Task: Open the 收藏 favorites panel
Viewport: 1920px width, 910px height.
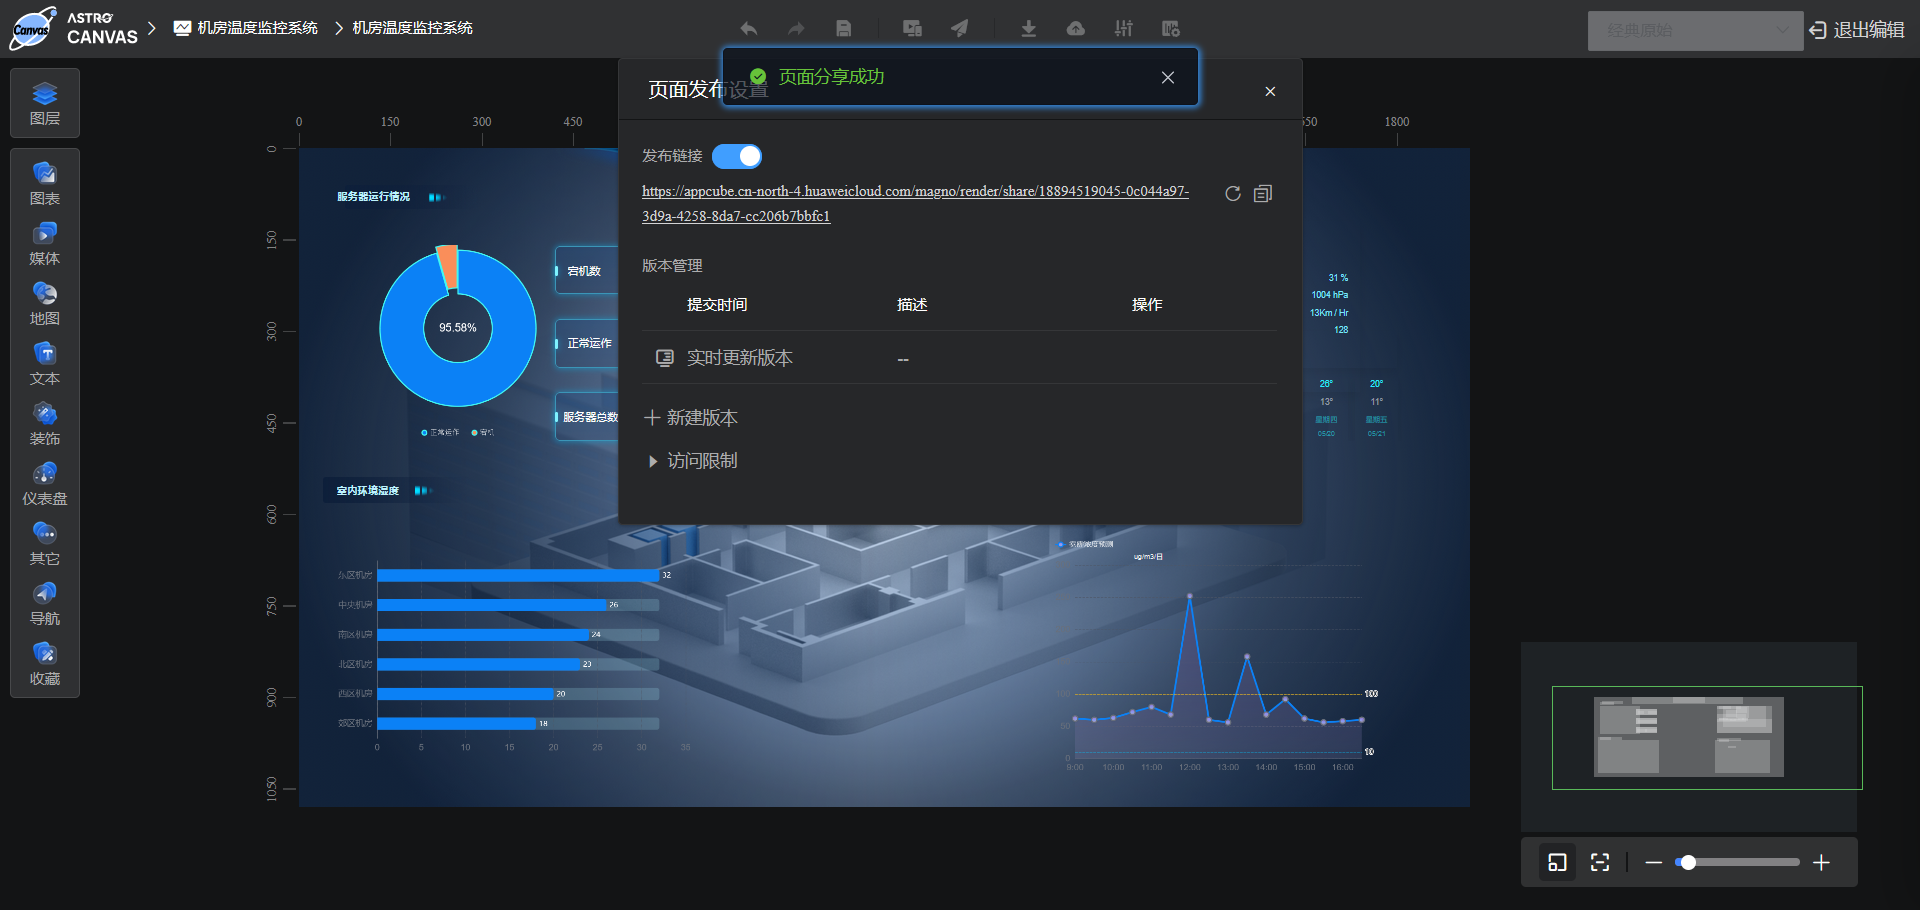Action: coord(45,664)
